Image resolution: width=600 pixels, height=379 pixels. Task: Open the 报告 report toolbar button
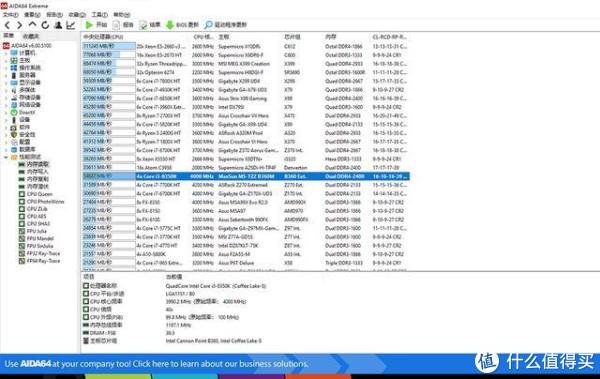123,25
